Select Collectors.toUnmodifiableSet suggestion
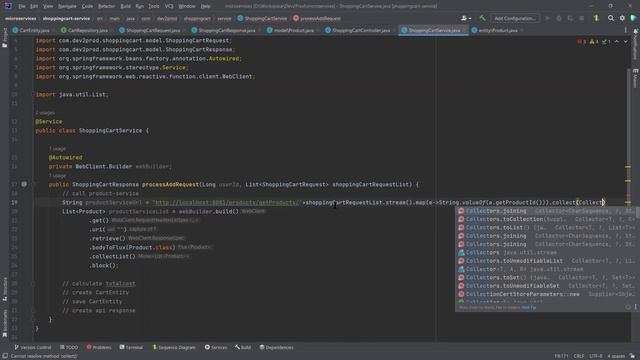640x360 pixels. pos(545,286)
